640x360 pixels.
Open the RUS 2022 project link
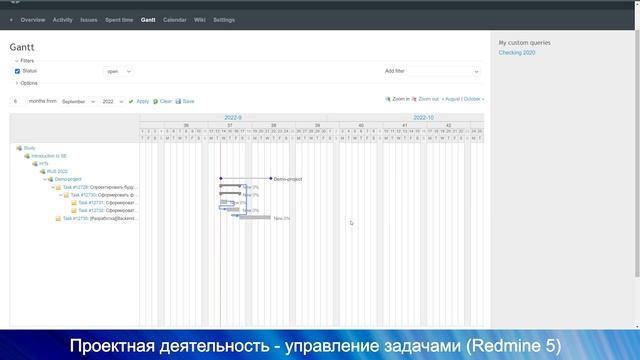point(57,171)
